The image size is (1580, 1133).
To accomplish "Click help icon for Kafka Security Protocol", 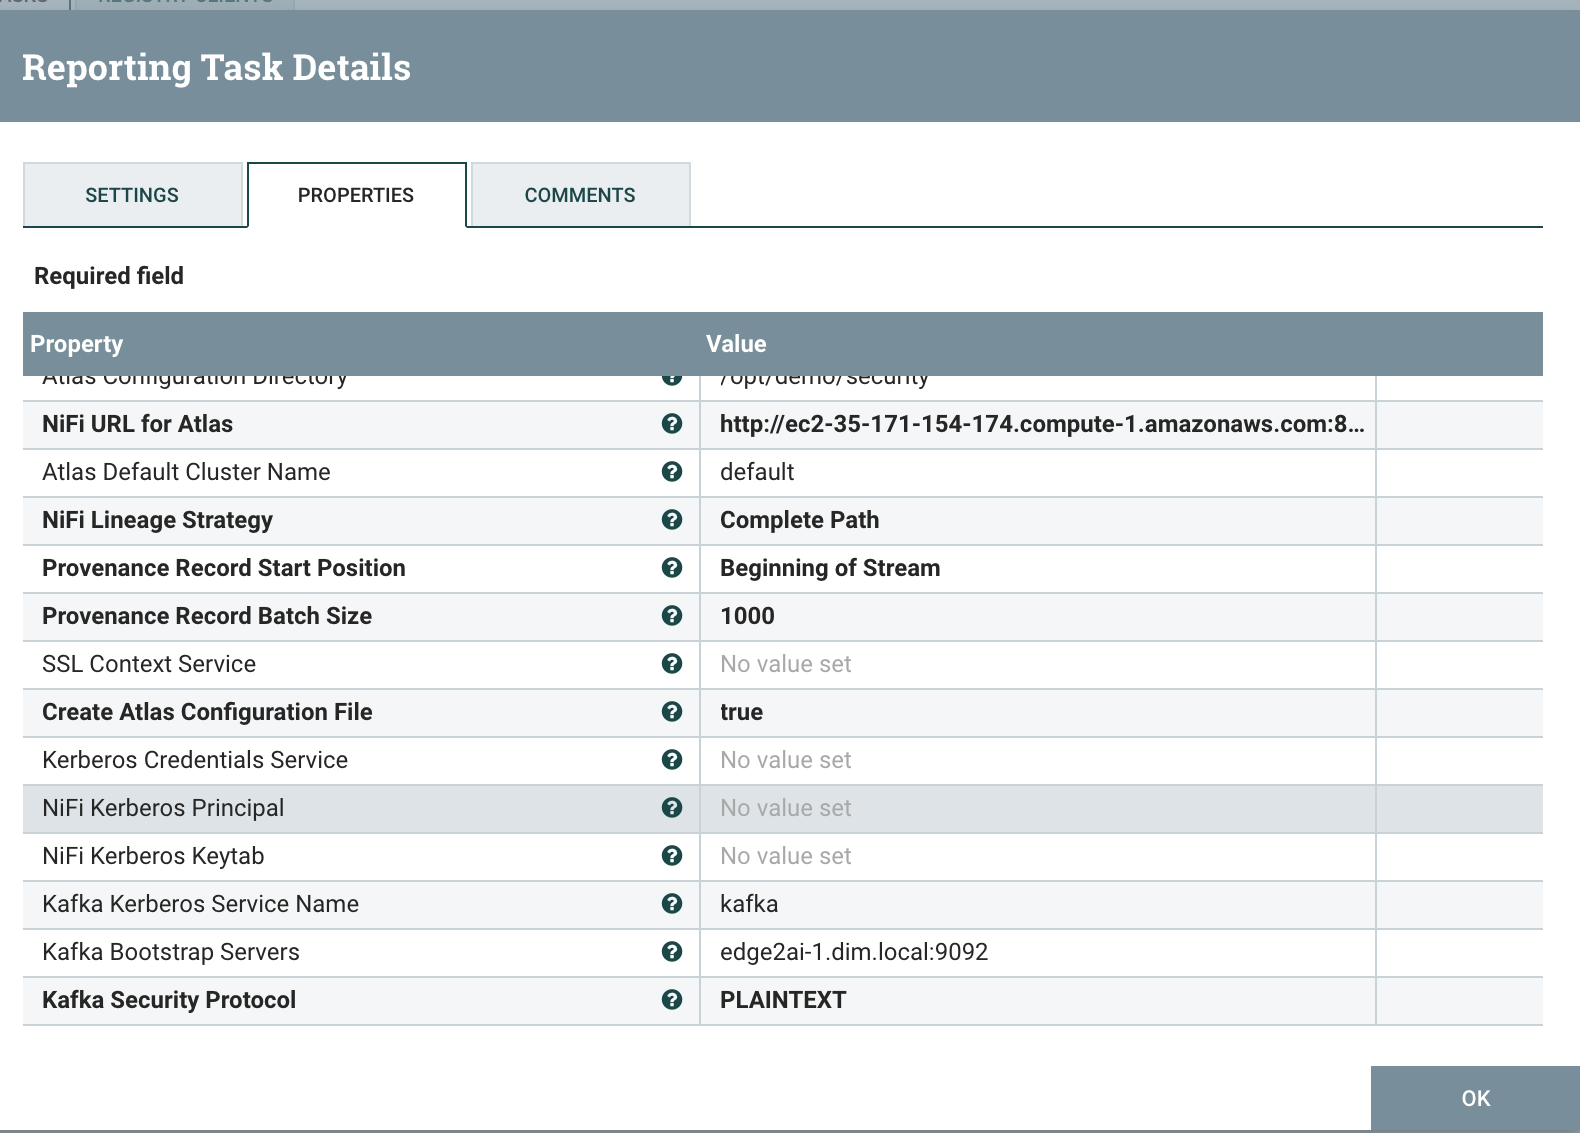I will [672, 1000].
